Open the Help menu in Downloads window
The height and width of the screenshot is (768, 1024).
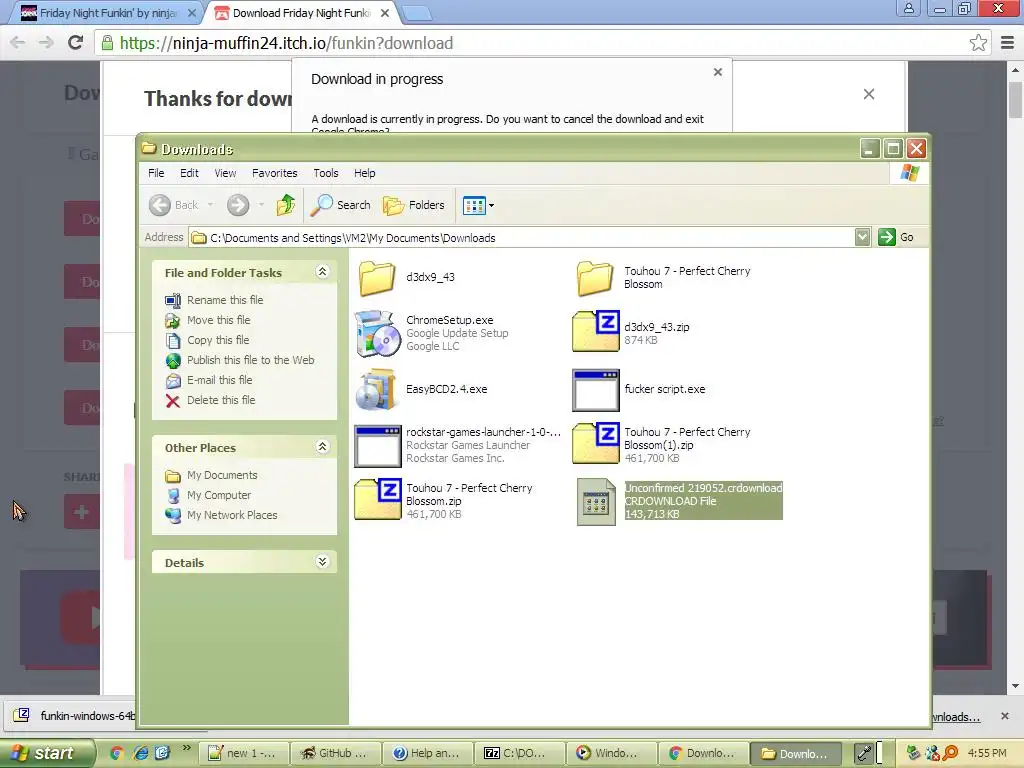pyautogui.click(x=364, y=173)
